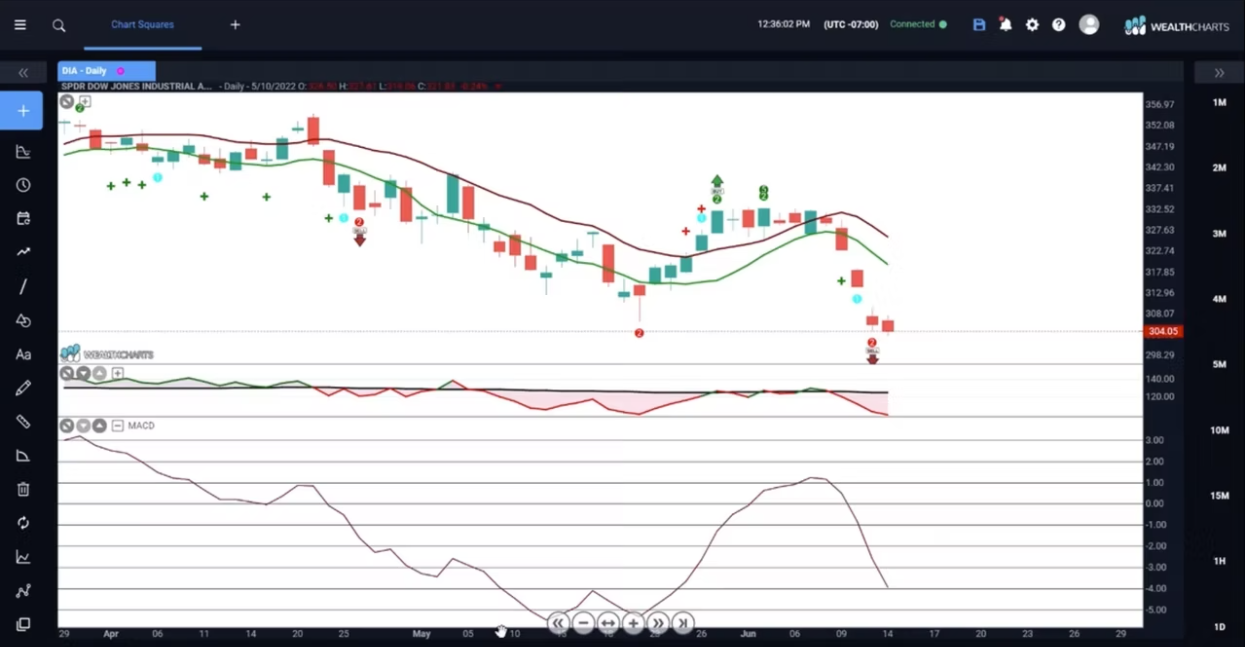Click the Connected status indicator
Screen dimensions: 1245x647
918,24
